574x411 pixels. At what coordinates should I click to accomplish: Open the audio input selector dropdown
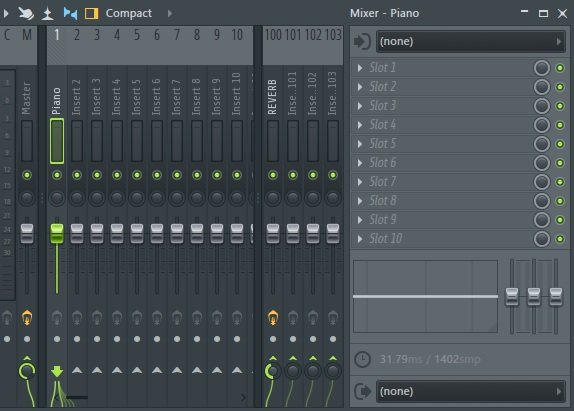(x=470, y=41)
